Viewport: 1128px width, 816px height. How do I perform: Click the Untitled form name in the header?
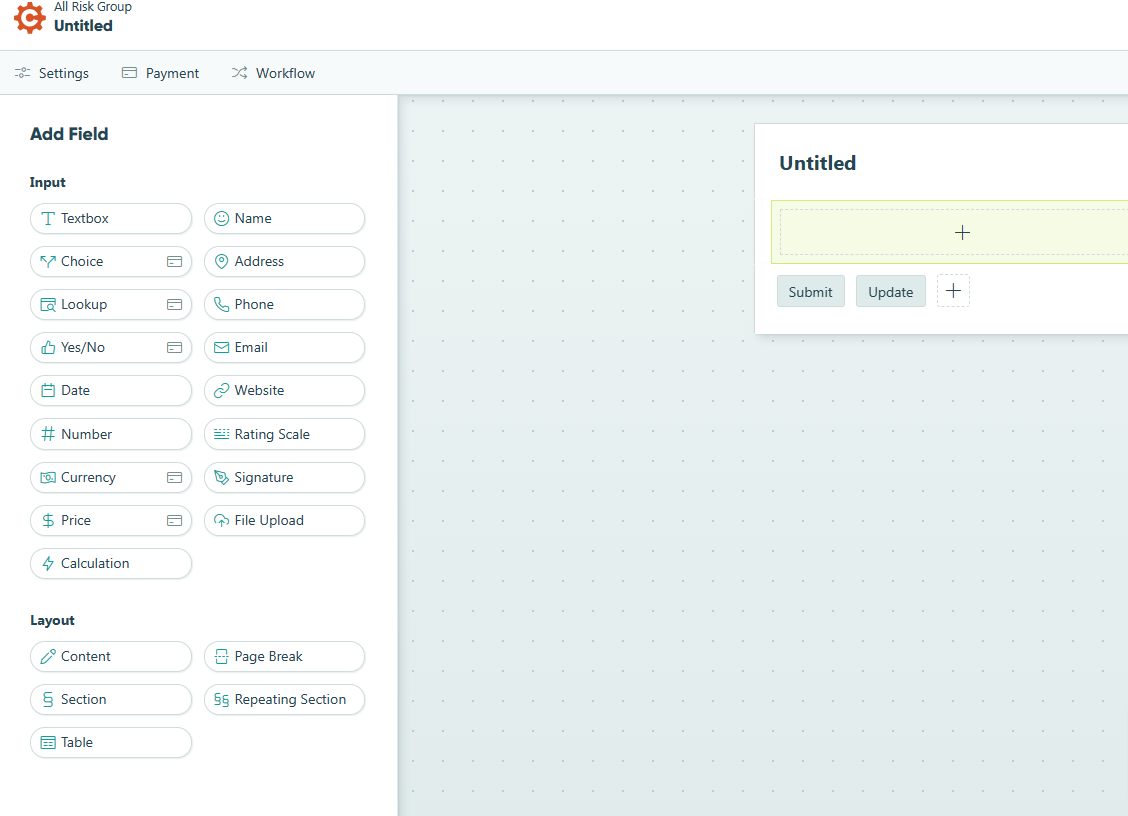click(83, 26)
